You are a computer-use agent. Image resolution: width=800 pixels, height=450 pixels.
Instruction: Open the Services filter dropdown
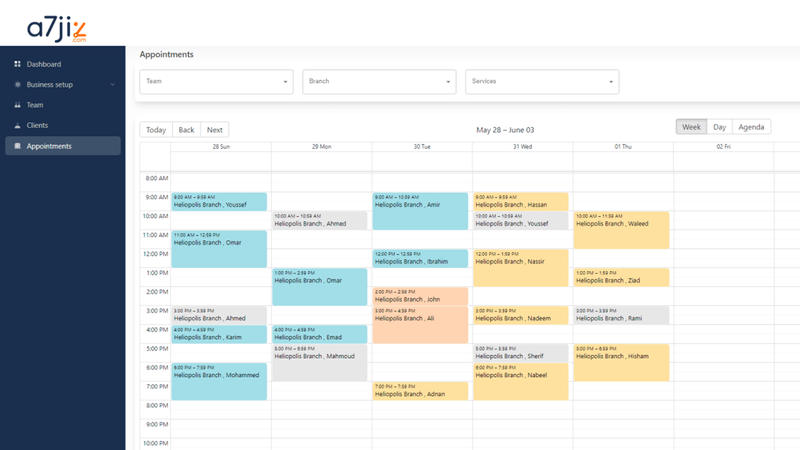click(x=541, y=82)
